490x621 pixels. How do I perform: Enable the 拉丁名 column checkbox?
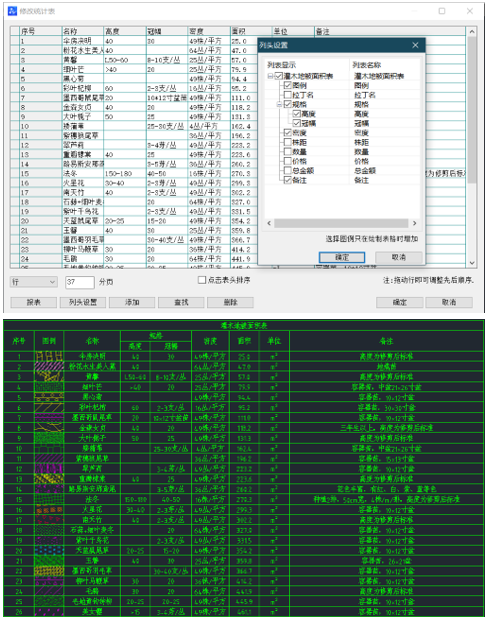(x=288, y=95)
